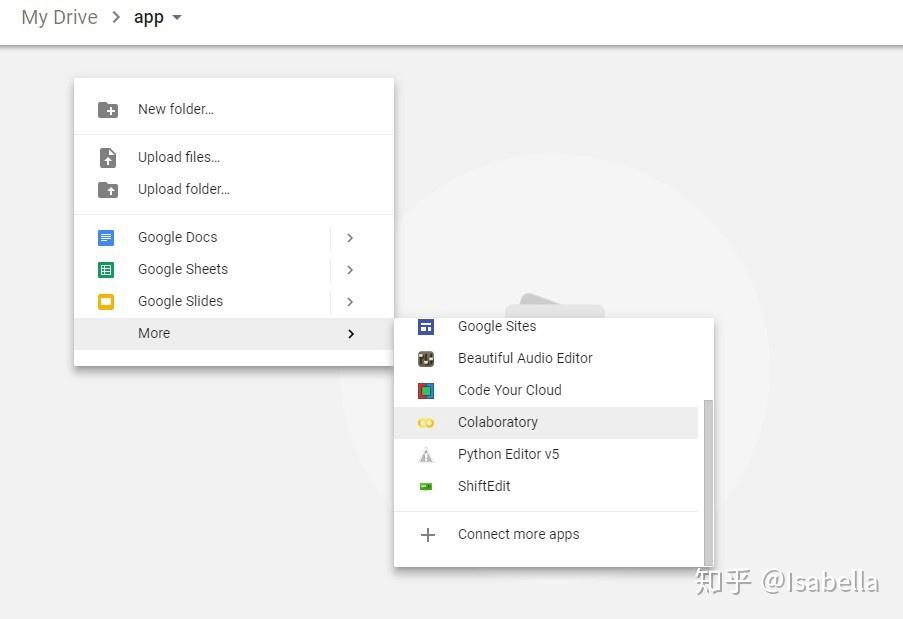This screenshot has height=619, width=903.
Task: Select the Python Editor v5 icon
Action: [427, 454]
